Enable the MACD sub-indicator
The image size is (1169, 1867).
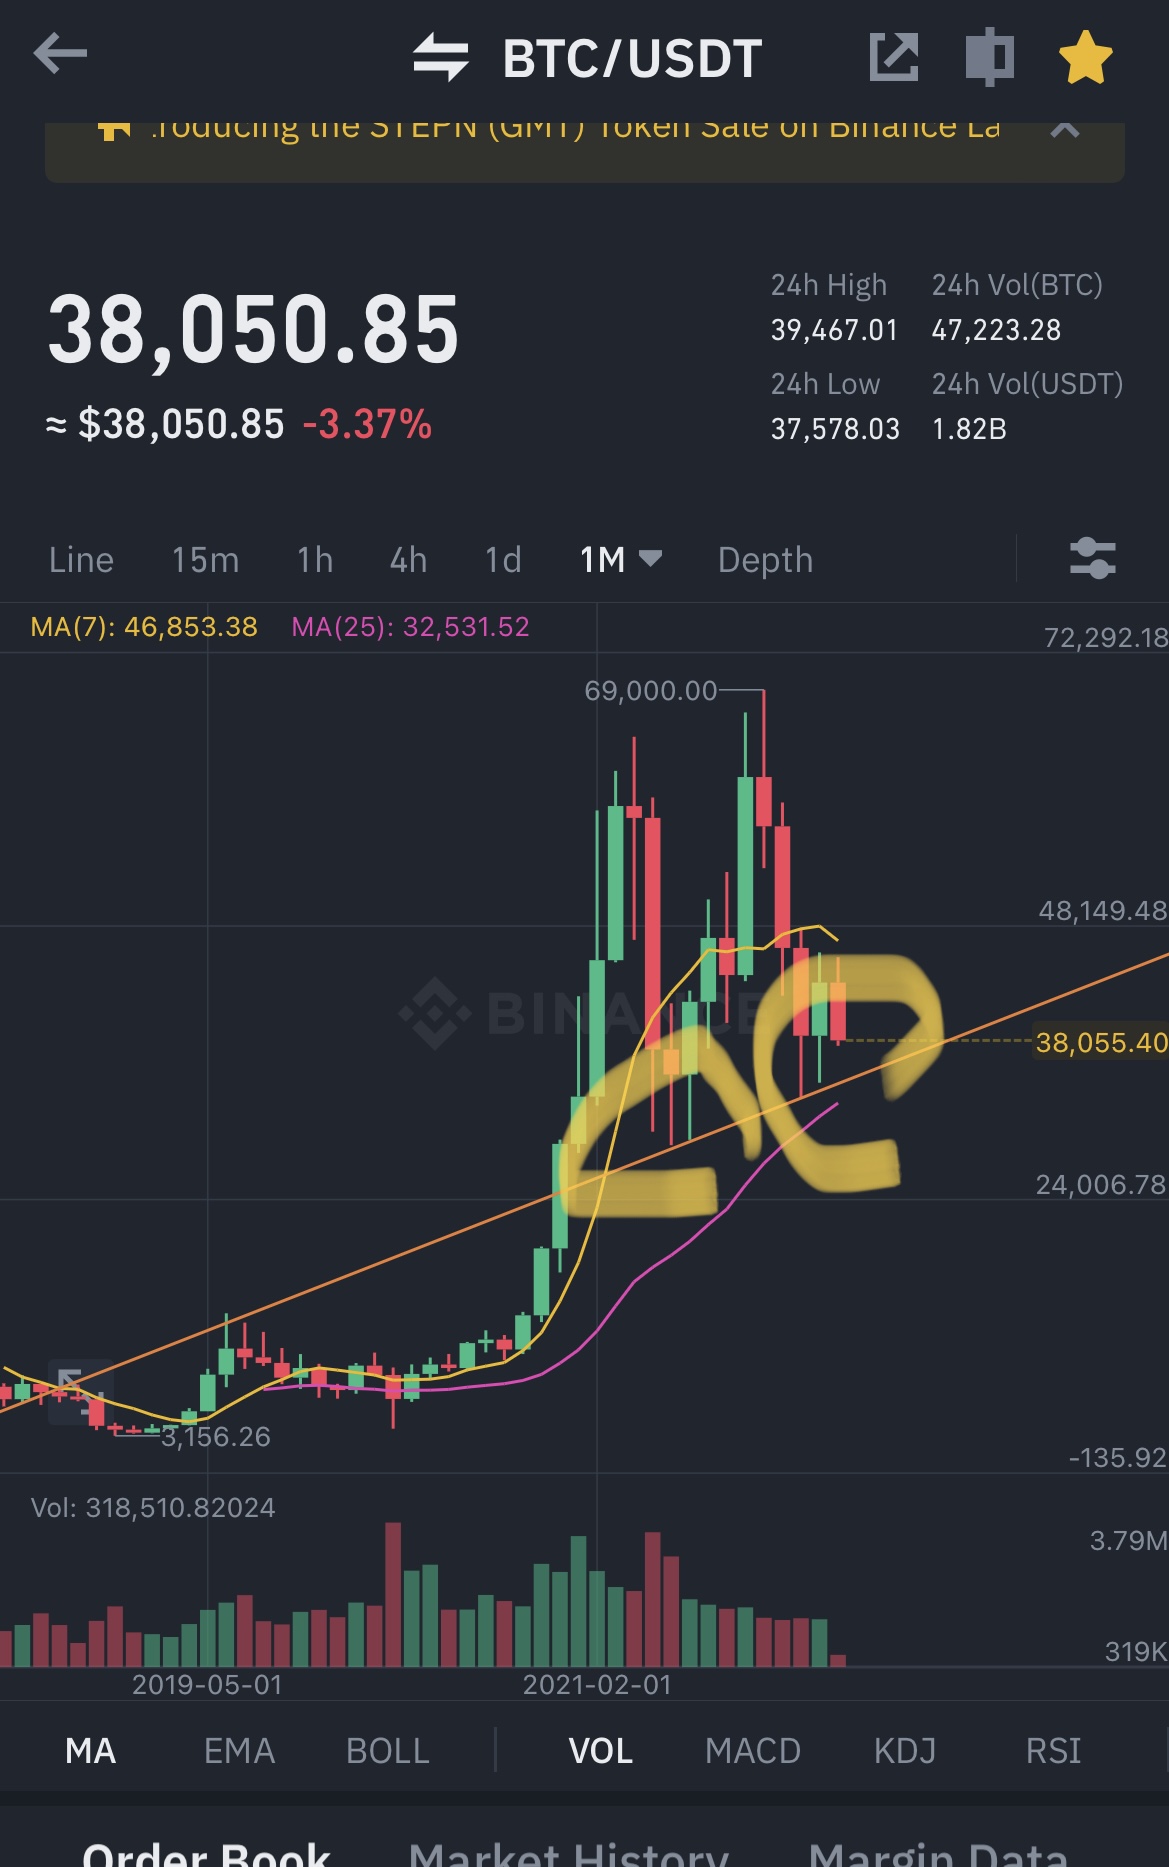coord(752,1751)
